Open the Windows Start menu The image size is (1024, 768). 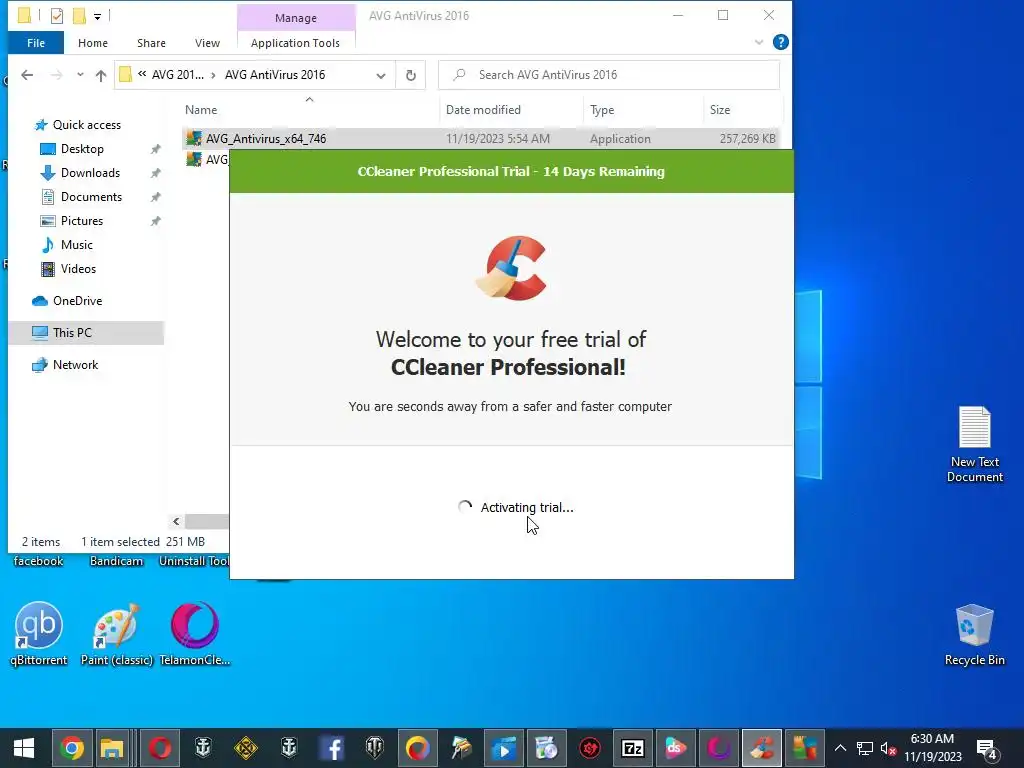pos(24,748)
